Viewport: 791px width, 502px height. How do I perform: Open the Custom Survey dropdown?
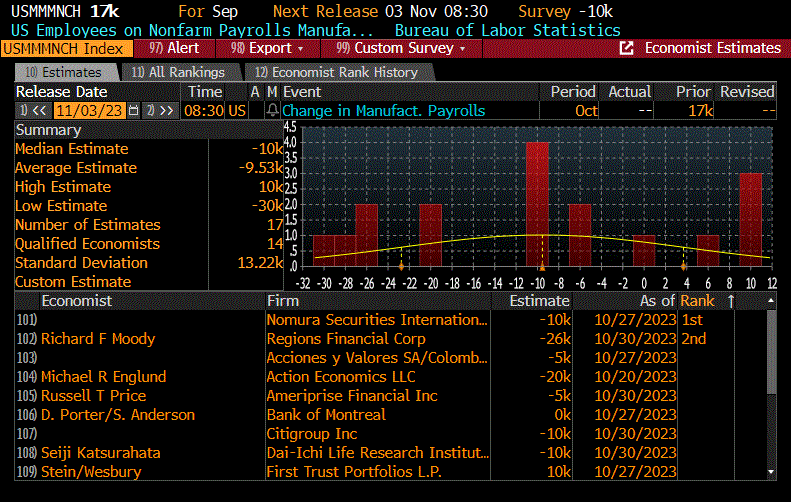coord(401,48)
